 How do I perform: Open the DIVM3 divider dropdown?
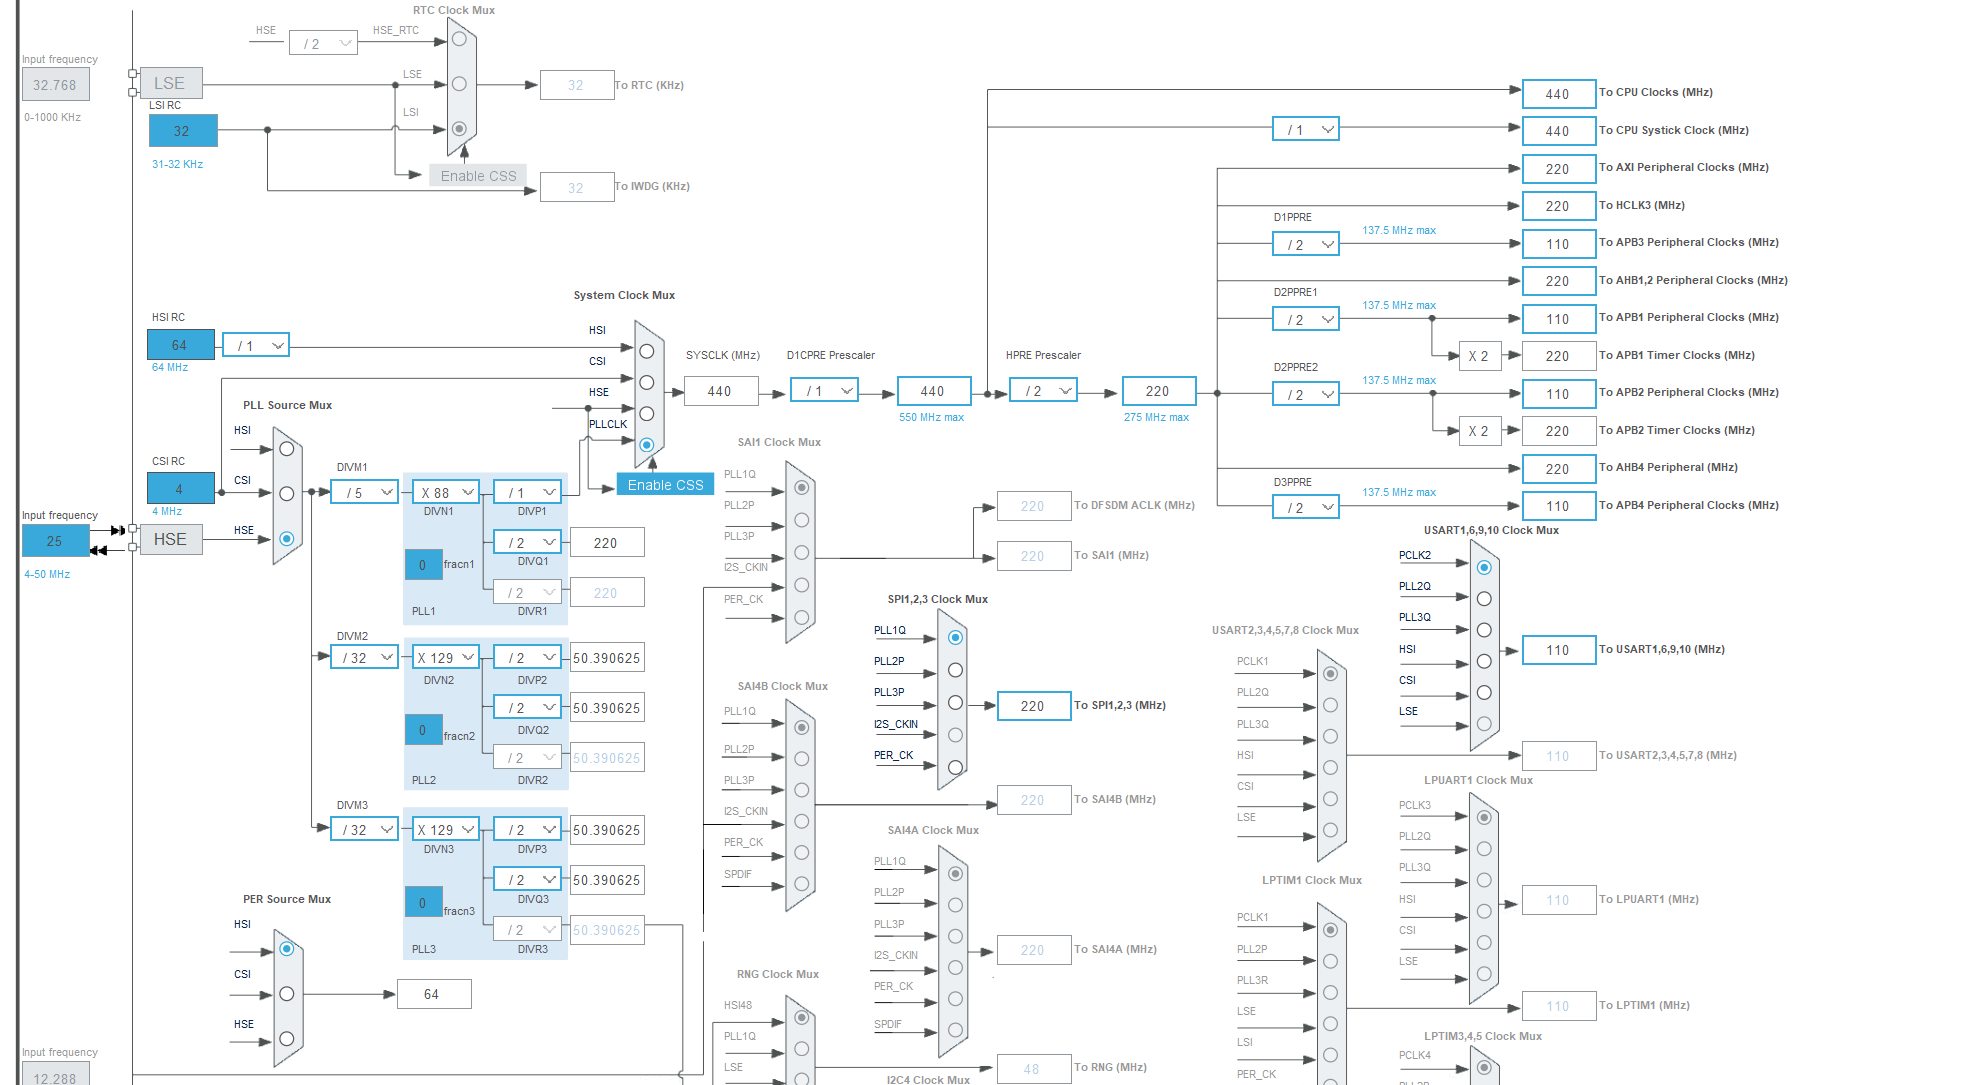365,829
